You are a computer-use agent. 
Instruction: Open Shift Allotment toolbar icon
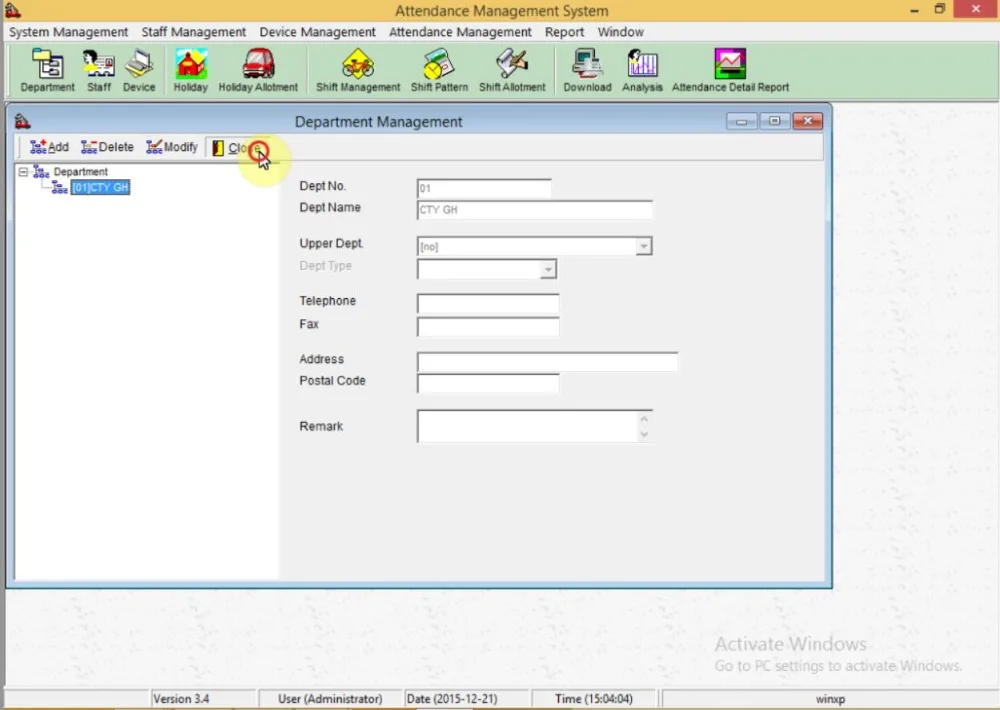pyautogui.click(x=512, y=70)
